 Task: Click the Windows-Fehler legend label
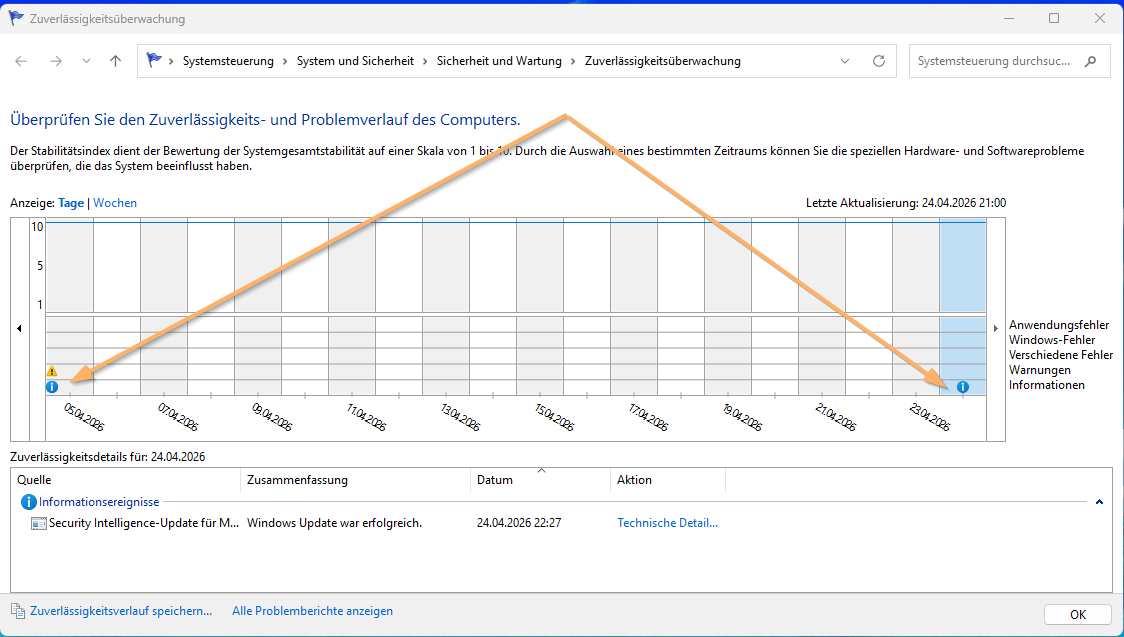point(1054,340)
